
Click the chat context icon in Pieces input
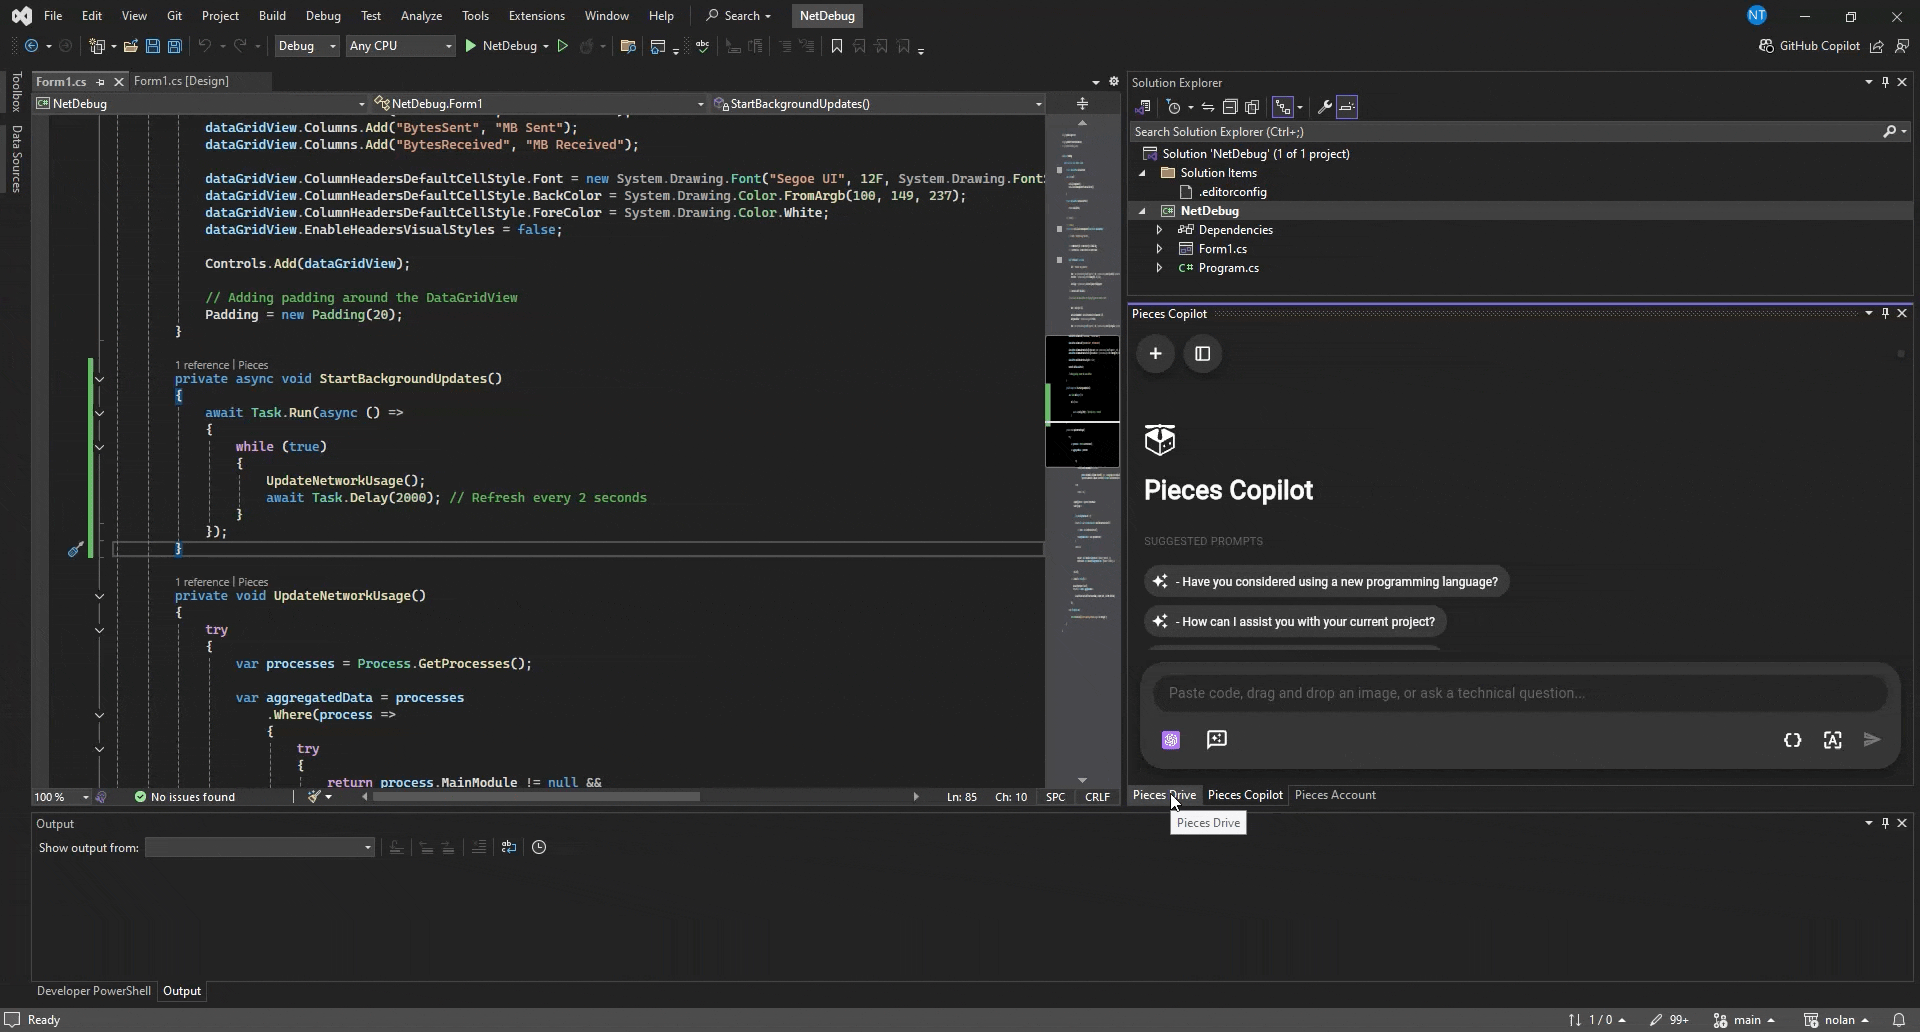(1217, 740)
